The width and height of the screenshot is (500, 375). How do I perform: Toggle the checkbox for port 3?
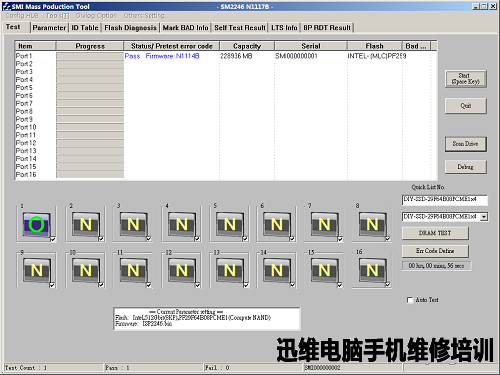[x=149, y=239]
